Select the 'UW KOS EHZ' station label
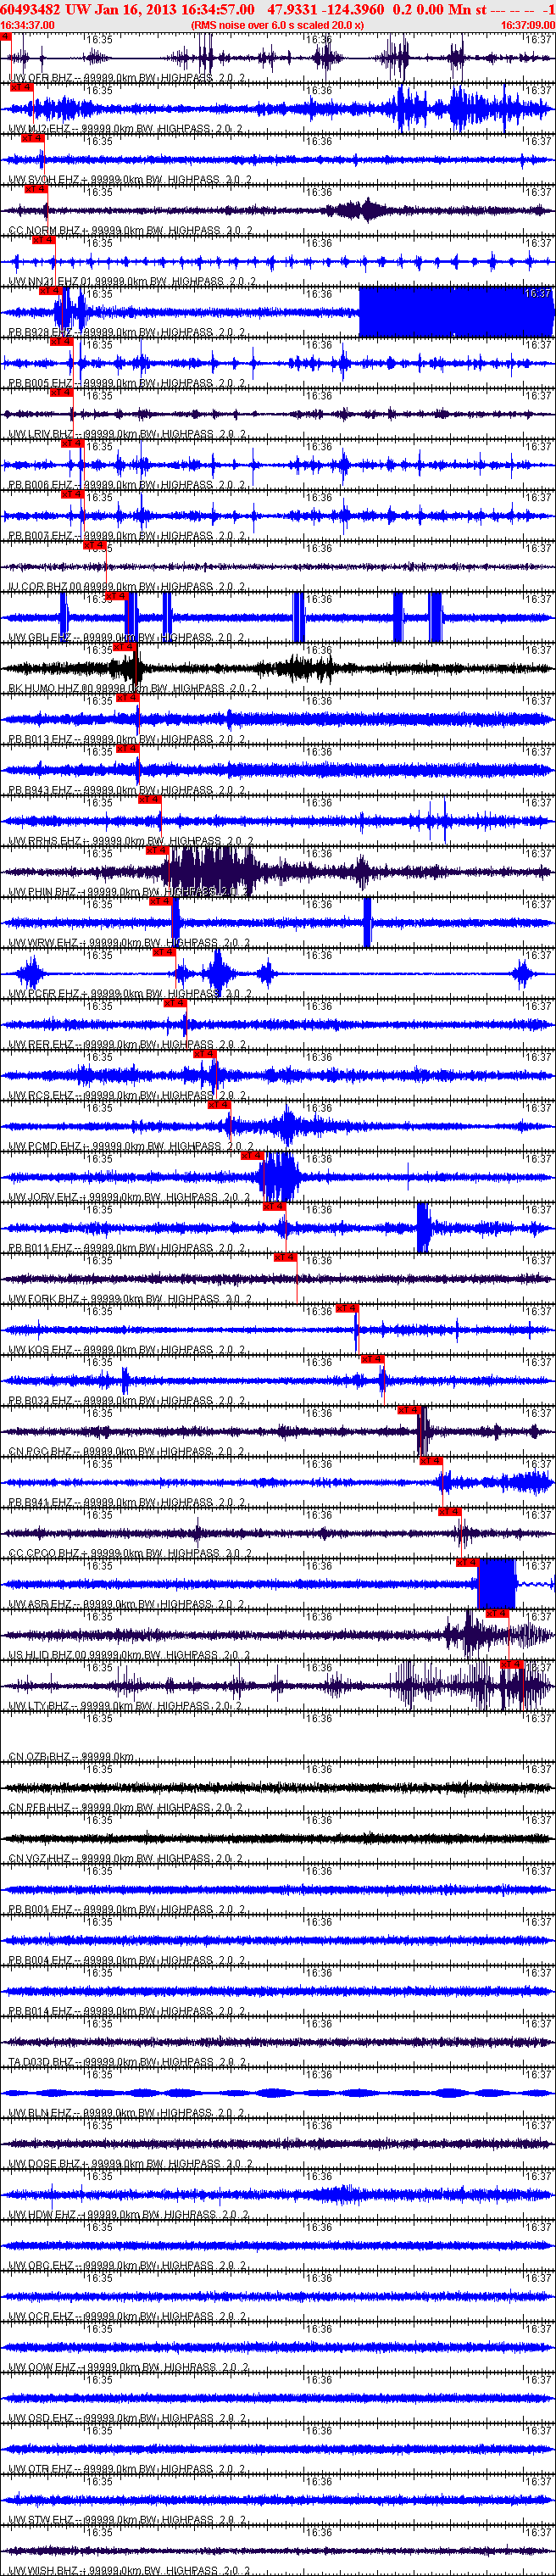Image resolution: width=556 pixels, height=2576 pixels. pyautogui.click(x=41, y=1350)
